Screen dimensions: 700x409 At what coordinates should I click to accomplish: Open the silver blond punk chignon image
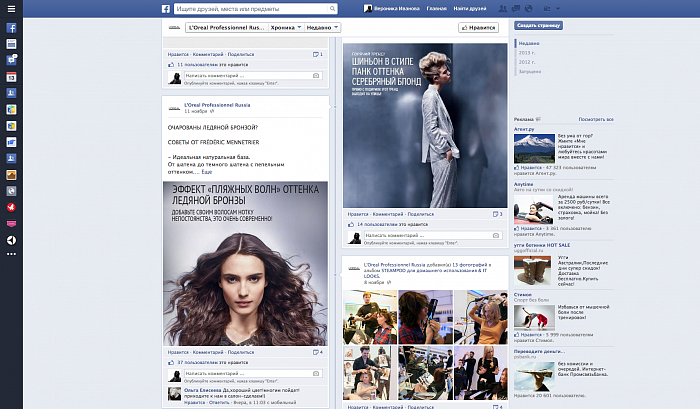(425, 125)
